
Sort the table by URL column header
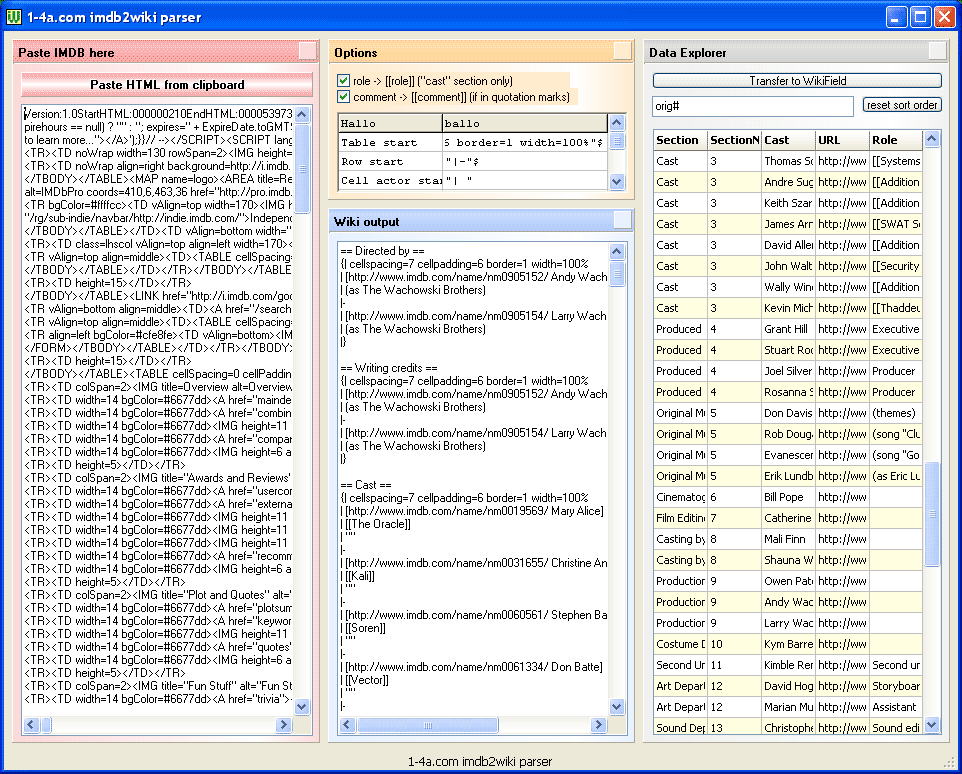click(842, 140)
